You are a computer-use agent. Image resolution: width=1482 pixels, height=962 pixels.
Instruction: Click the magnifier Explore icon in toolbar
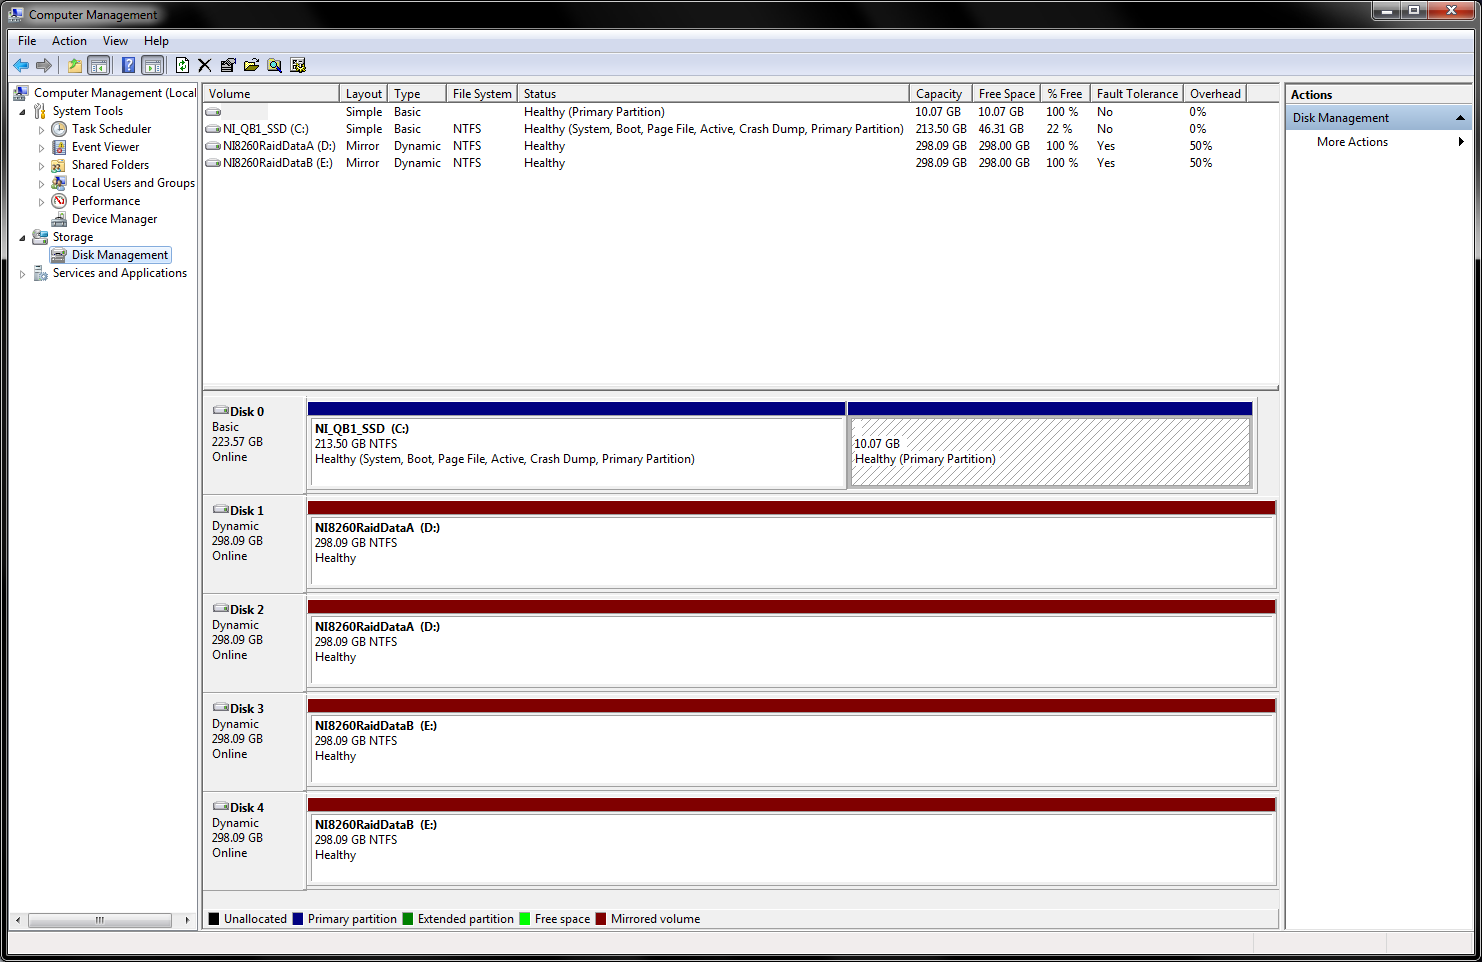pos(274,65)
